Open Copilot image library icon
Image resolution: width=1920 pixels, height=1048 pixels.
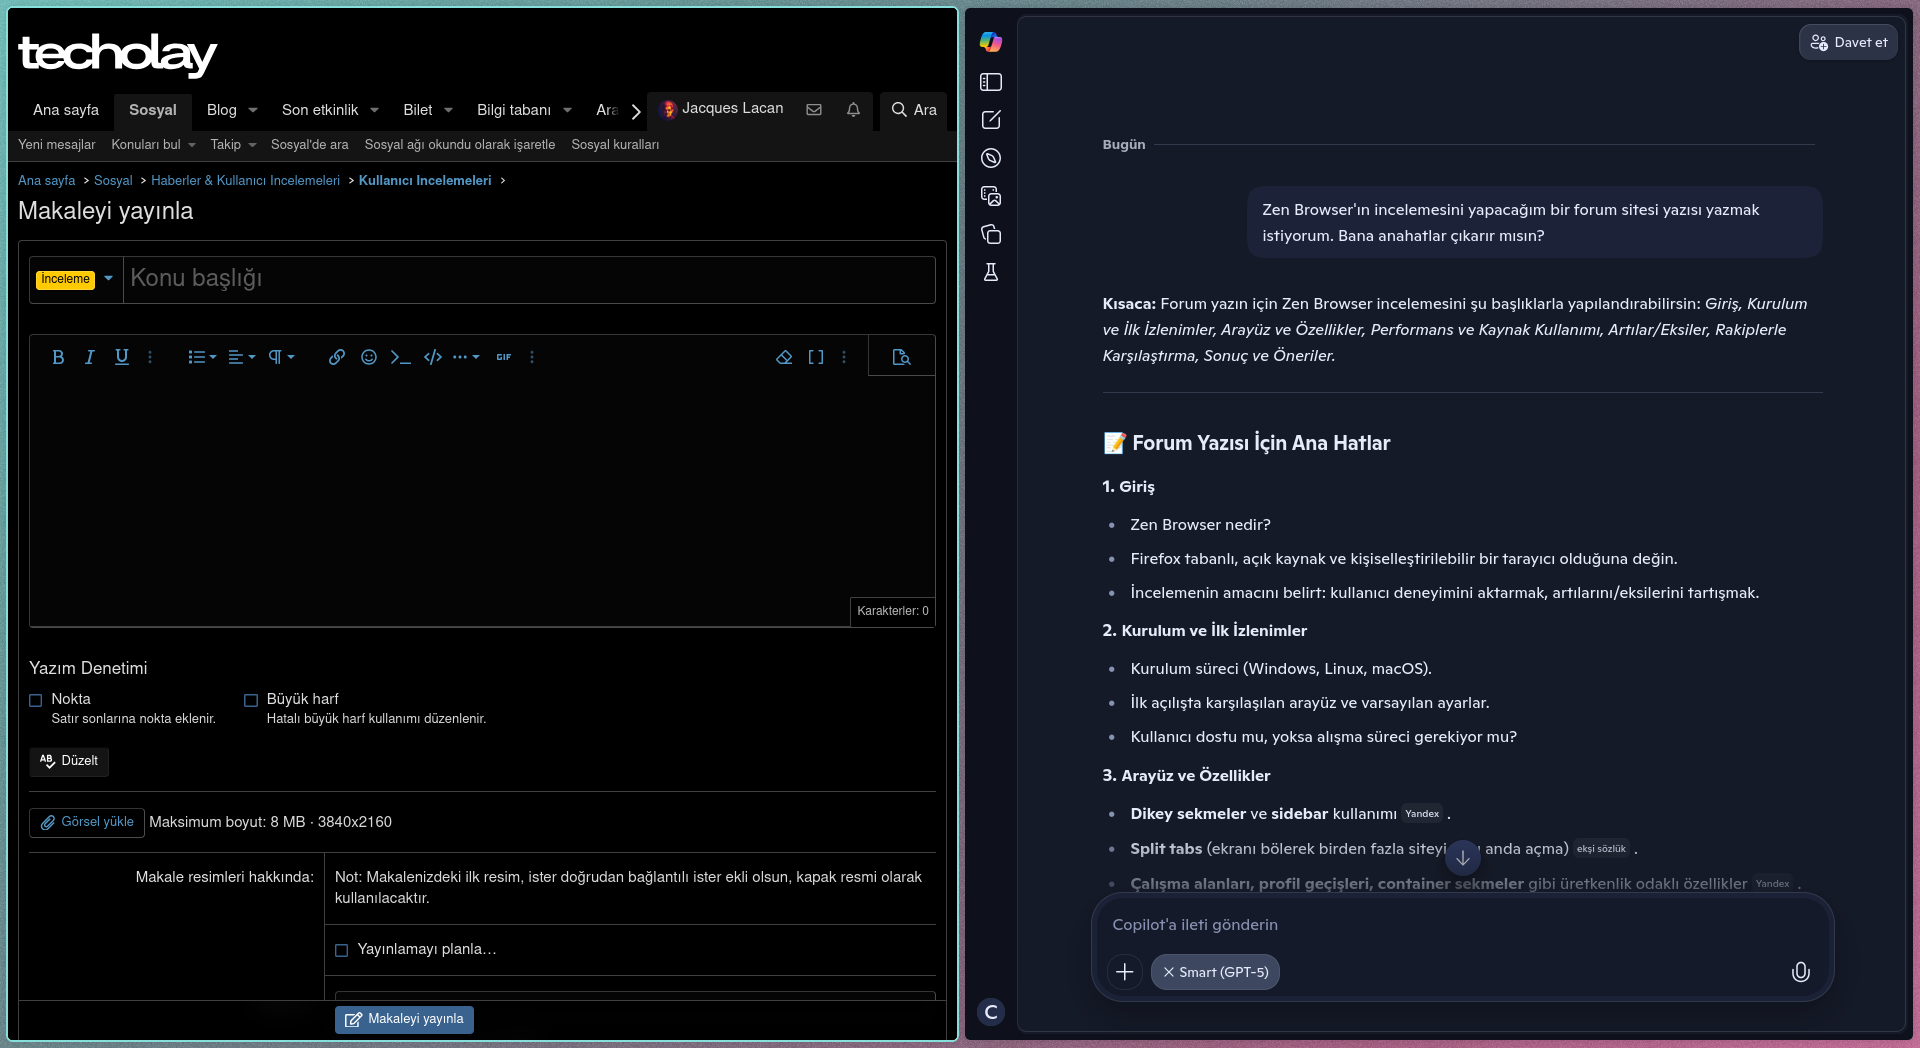click(991, 196)
